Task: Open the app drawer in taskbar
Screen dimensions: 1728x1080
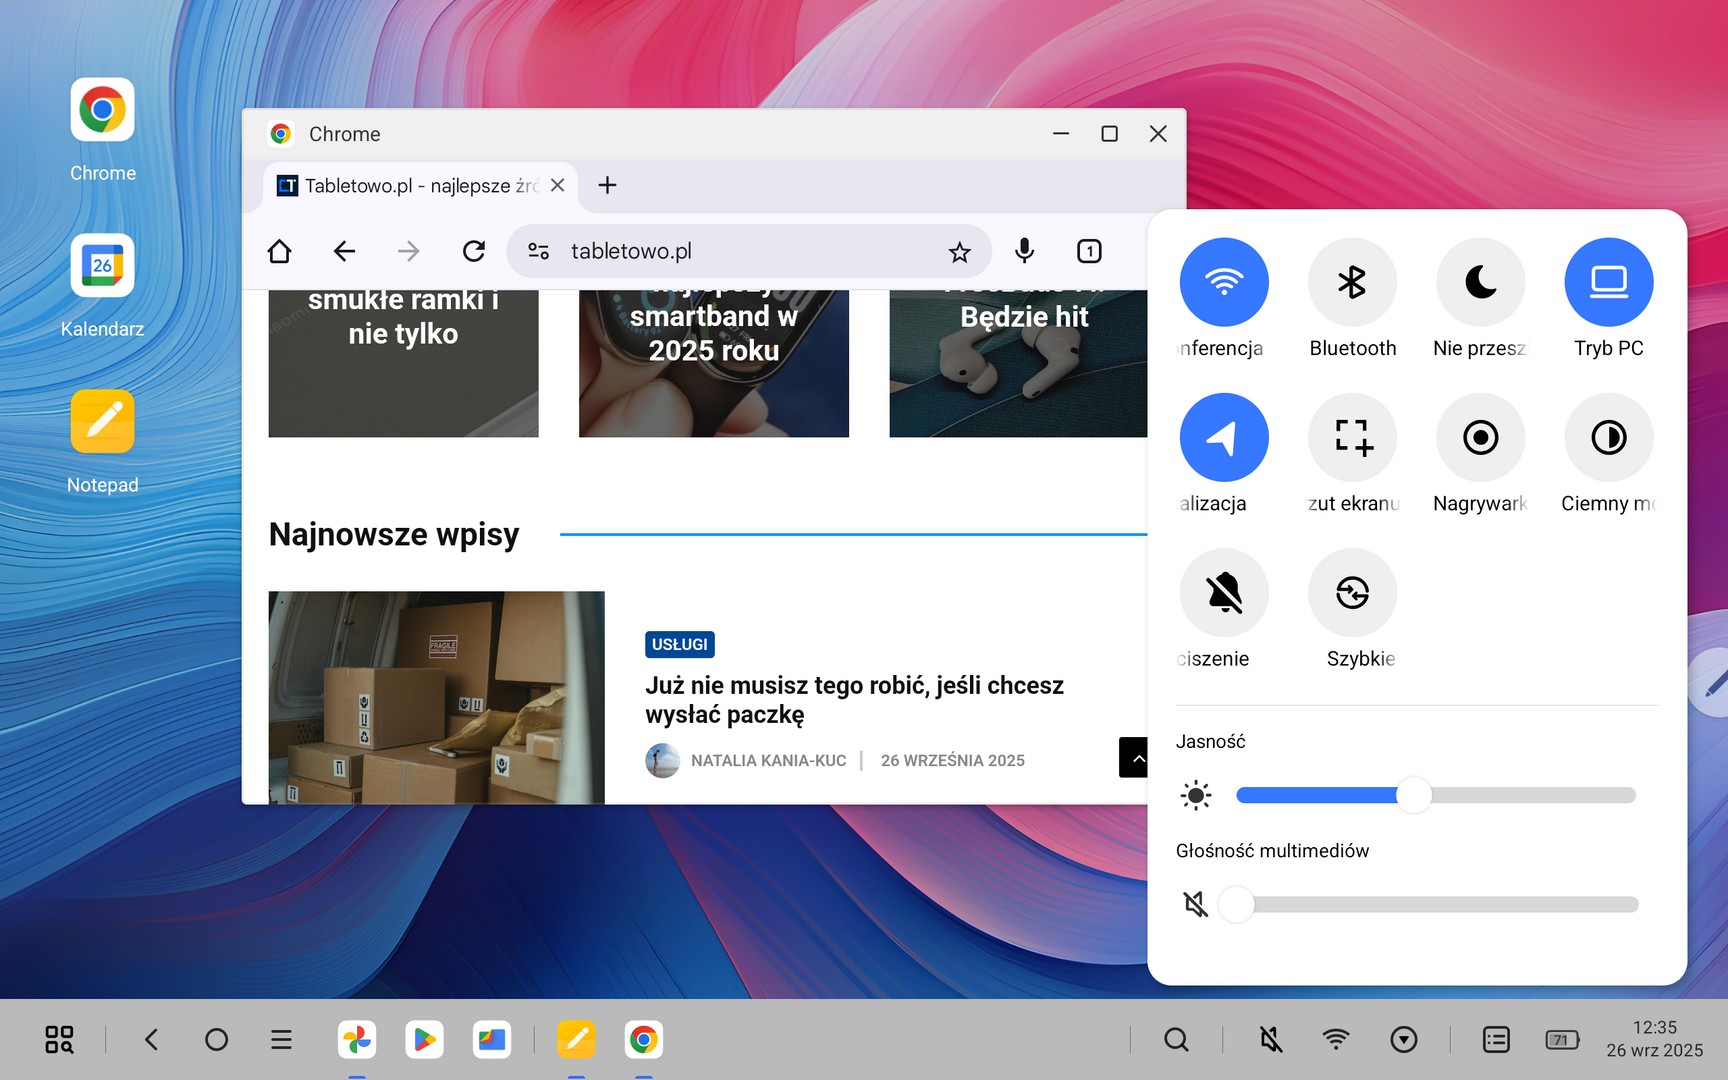Action: pos(59,1040)
